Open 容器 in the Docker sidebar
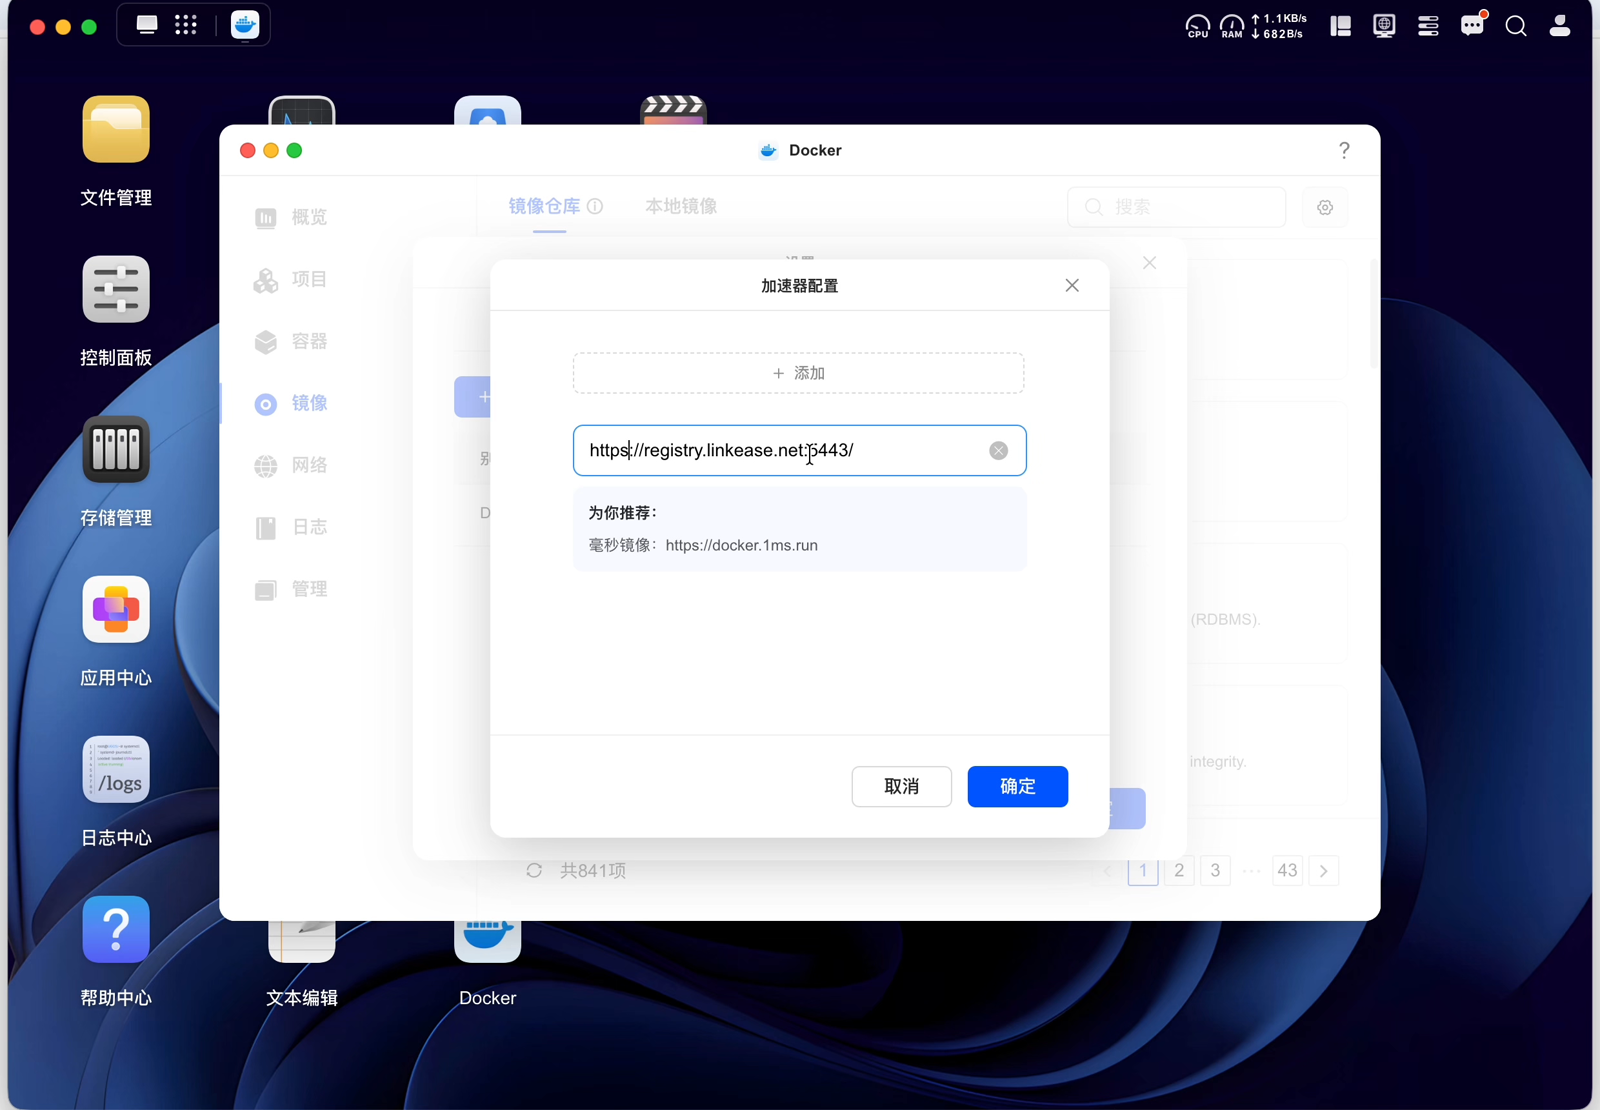This screenshot has height=1110, width=1600. [290, 341]
